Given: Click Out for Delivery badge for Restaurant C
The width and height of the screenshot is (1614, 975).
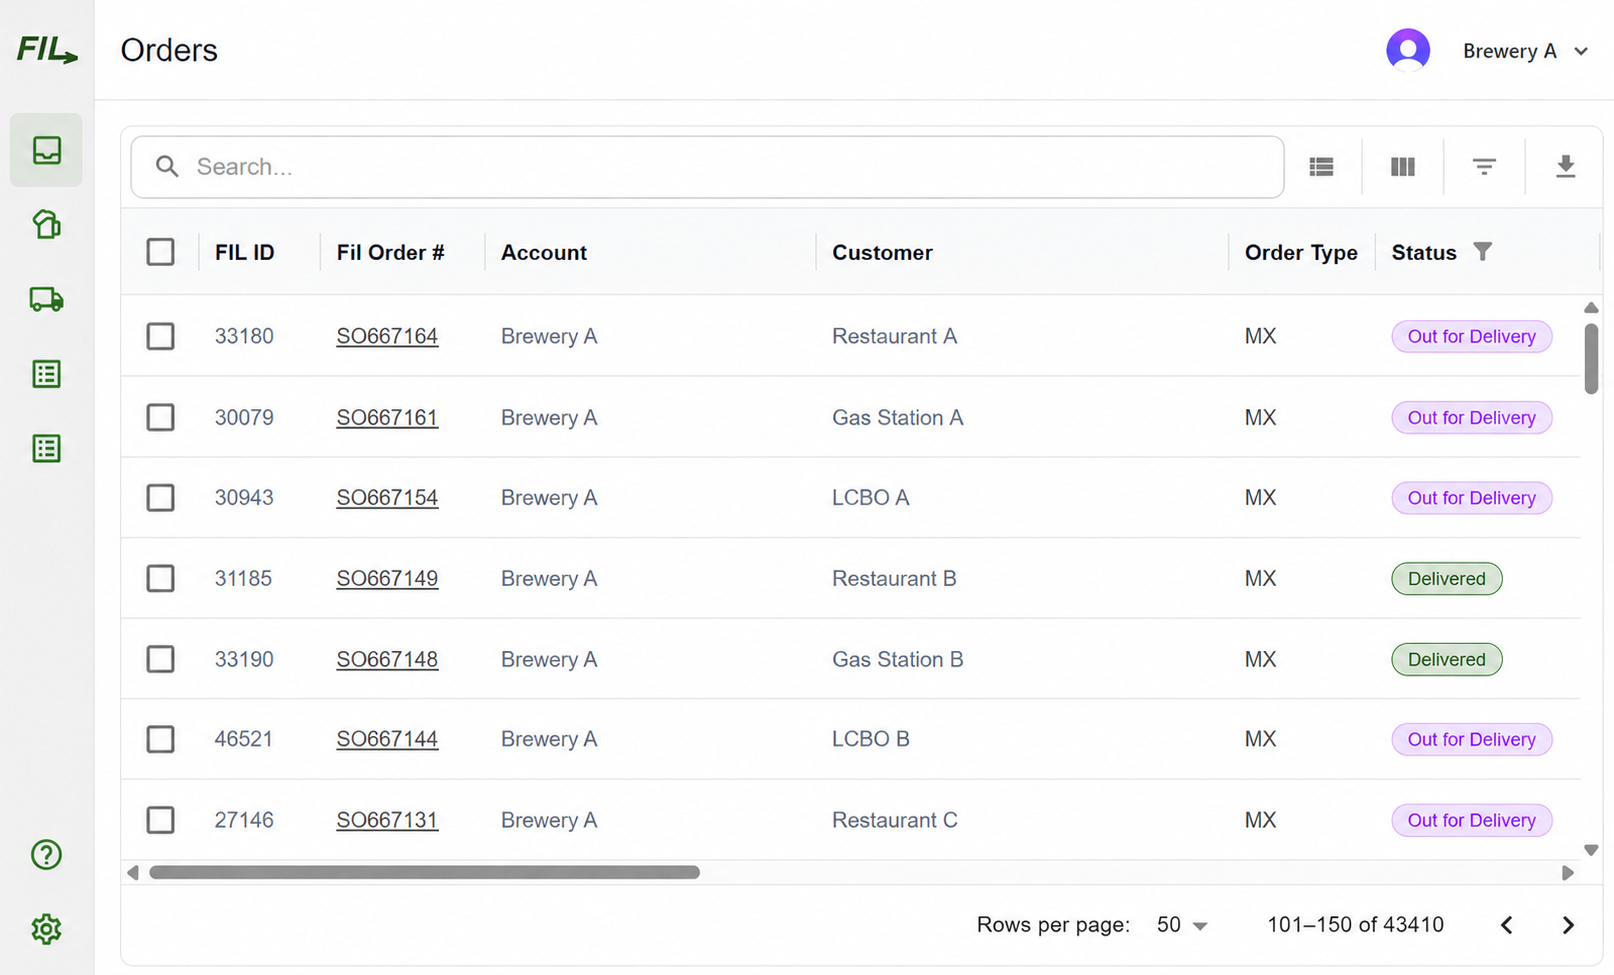Looking at the screenshot, I should (1471, 820).
